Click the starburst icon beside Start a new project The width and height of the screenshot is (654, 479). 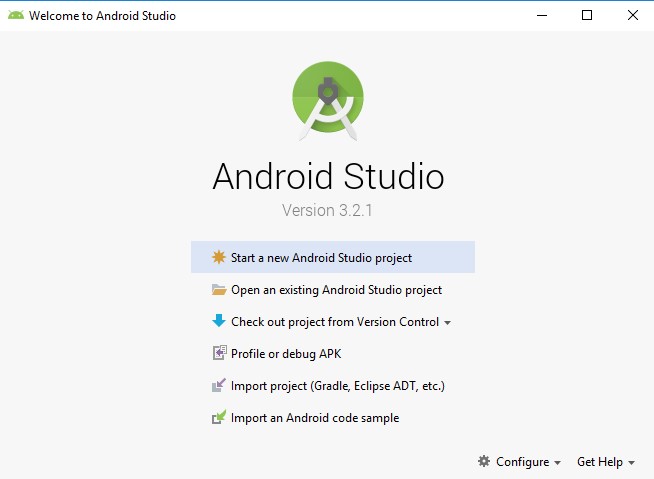click(219, 257)
